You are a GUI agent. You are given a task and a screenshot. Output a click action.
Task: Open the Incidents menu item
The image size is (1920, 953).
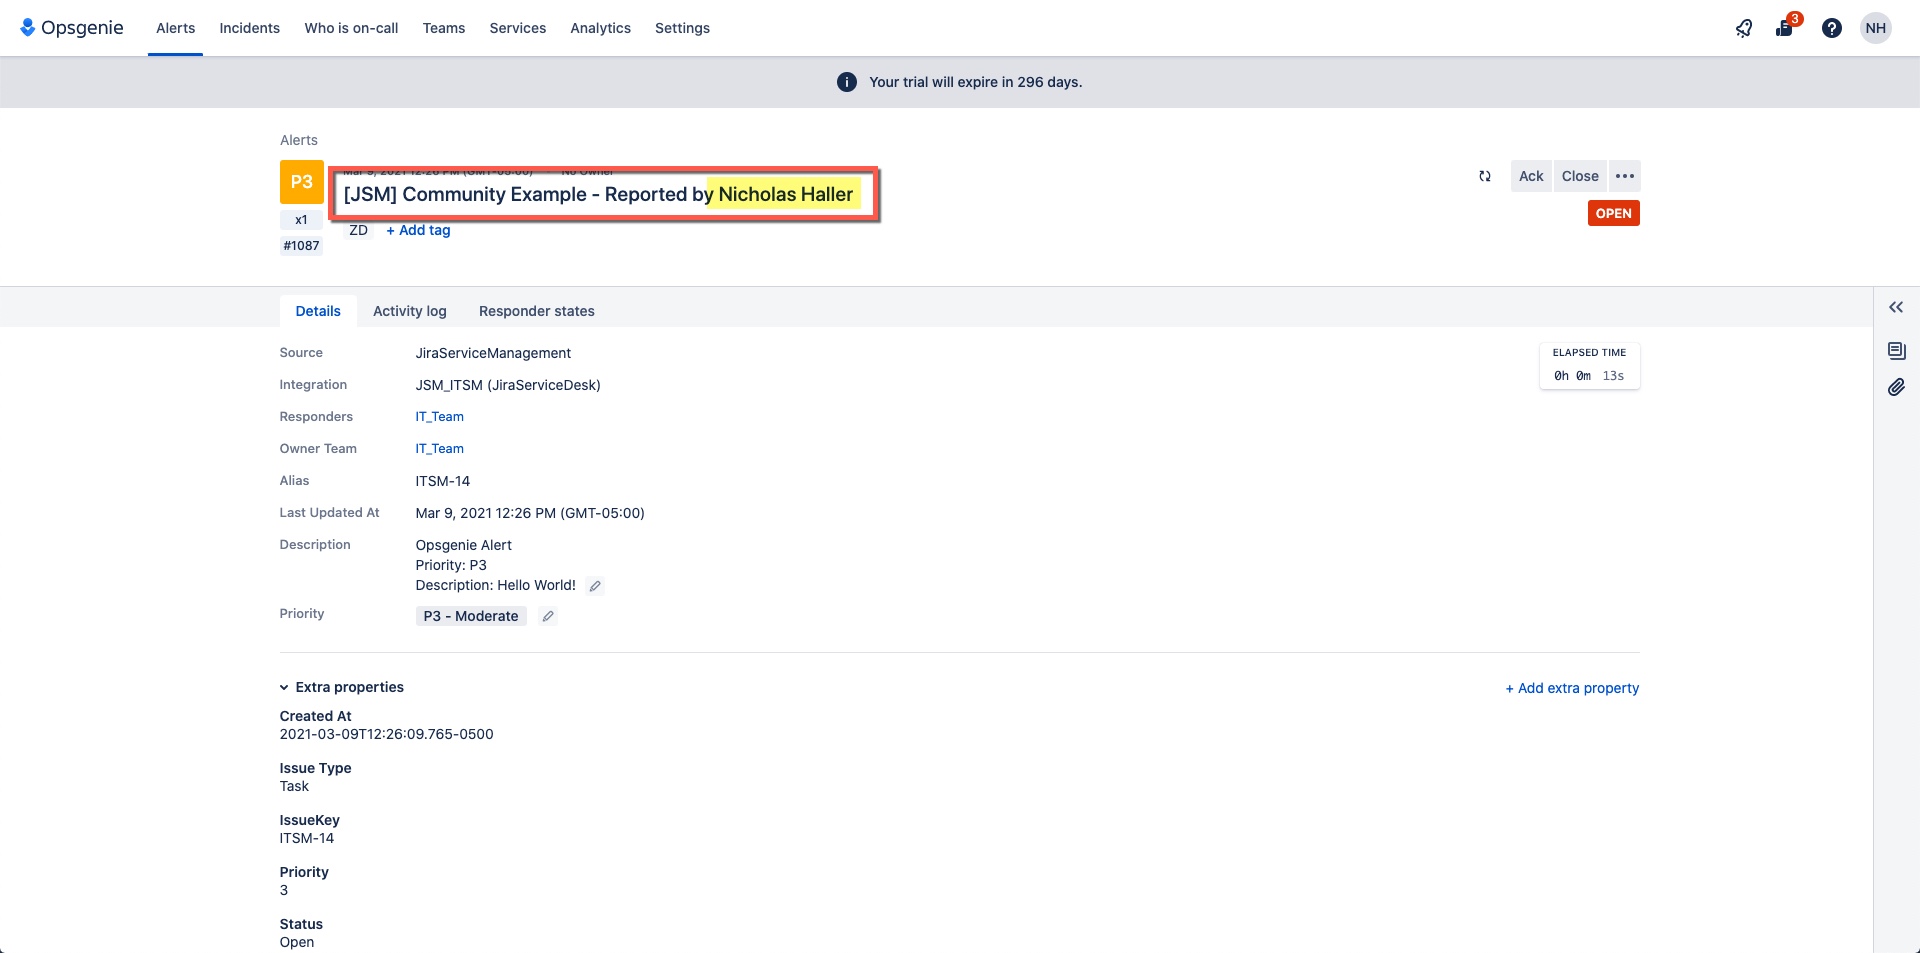coord(249,28)
